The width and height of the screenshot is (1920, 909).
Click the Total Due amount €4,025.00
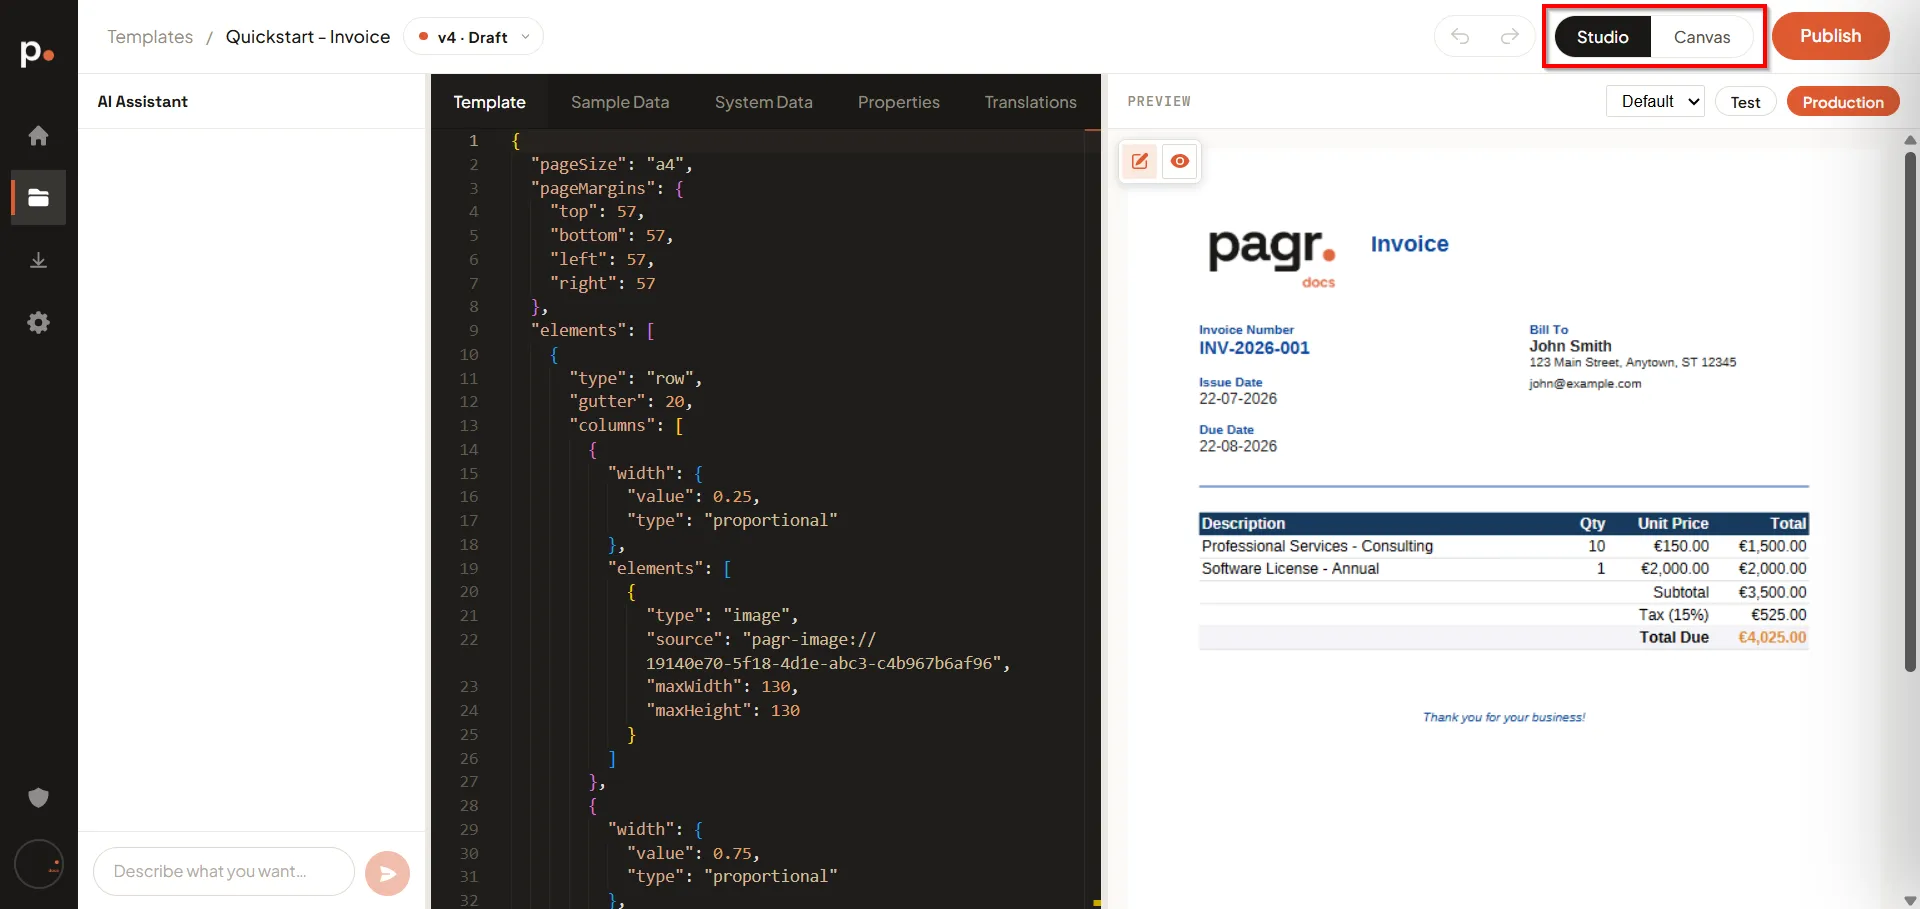(1772, 637)
